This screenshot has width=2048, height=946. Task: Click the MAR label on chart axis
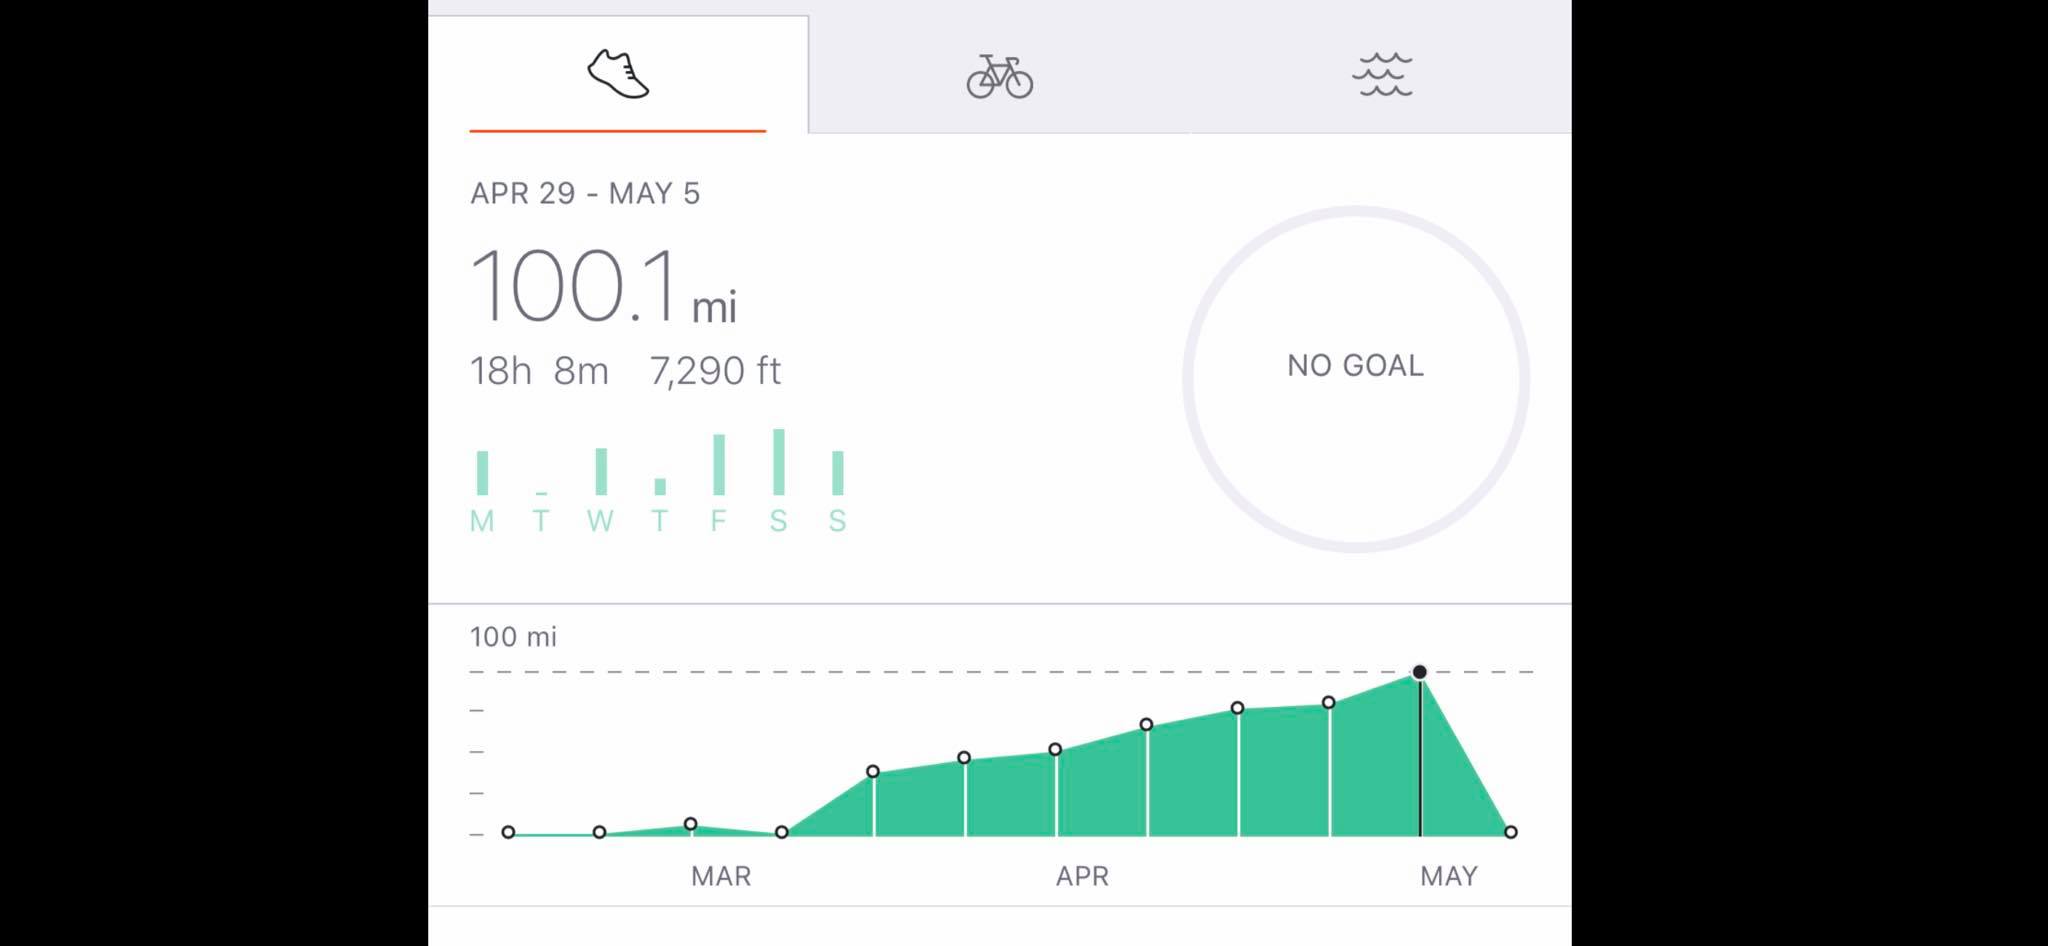click(x=721, y=876)
